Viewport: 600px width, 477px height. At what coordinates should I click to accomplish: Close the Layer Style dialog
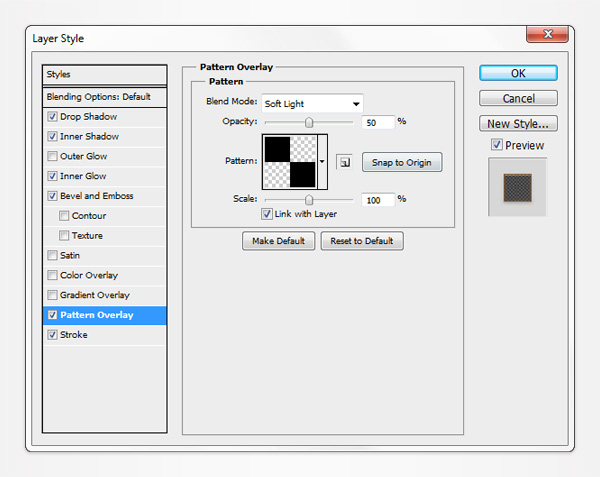(543, 35)
